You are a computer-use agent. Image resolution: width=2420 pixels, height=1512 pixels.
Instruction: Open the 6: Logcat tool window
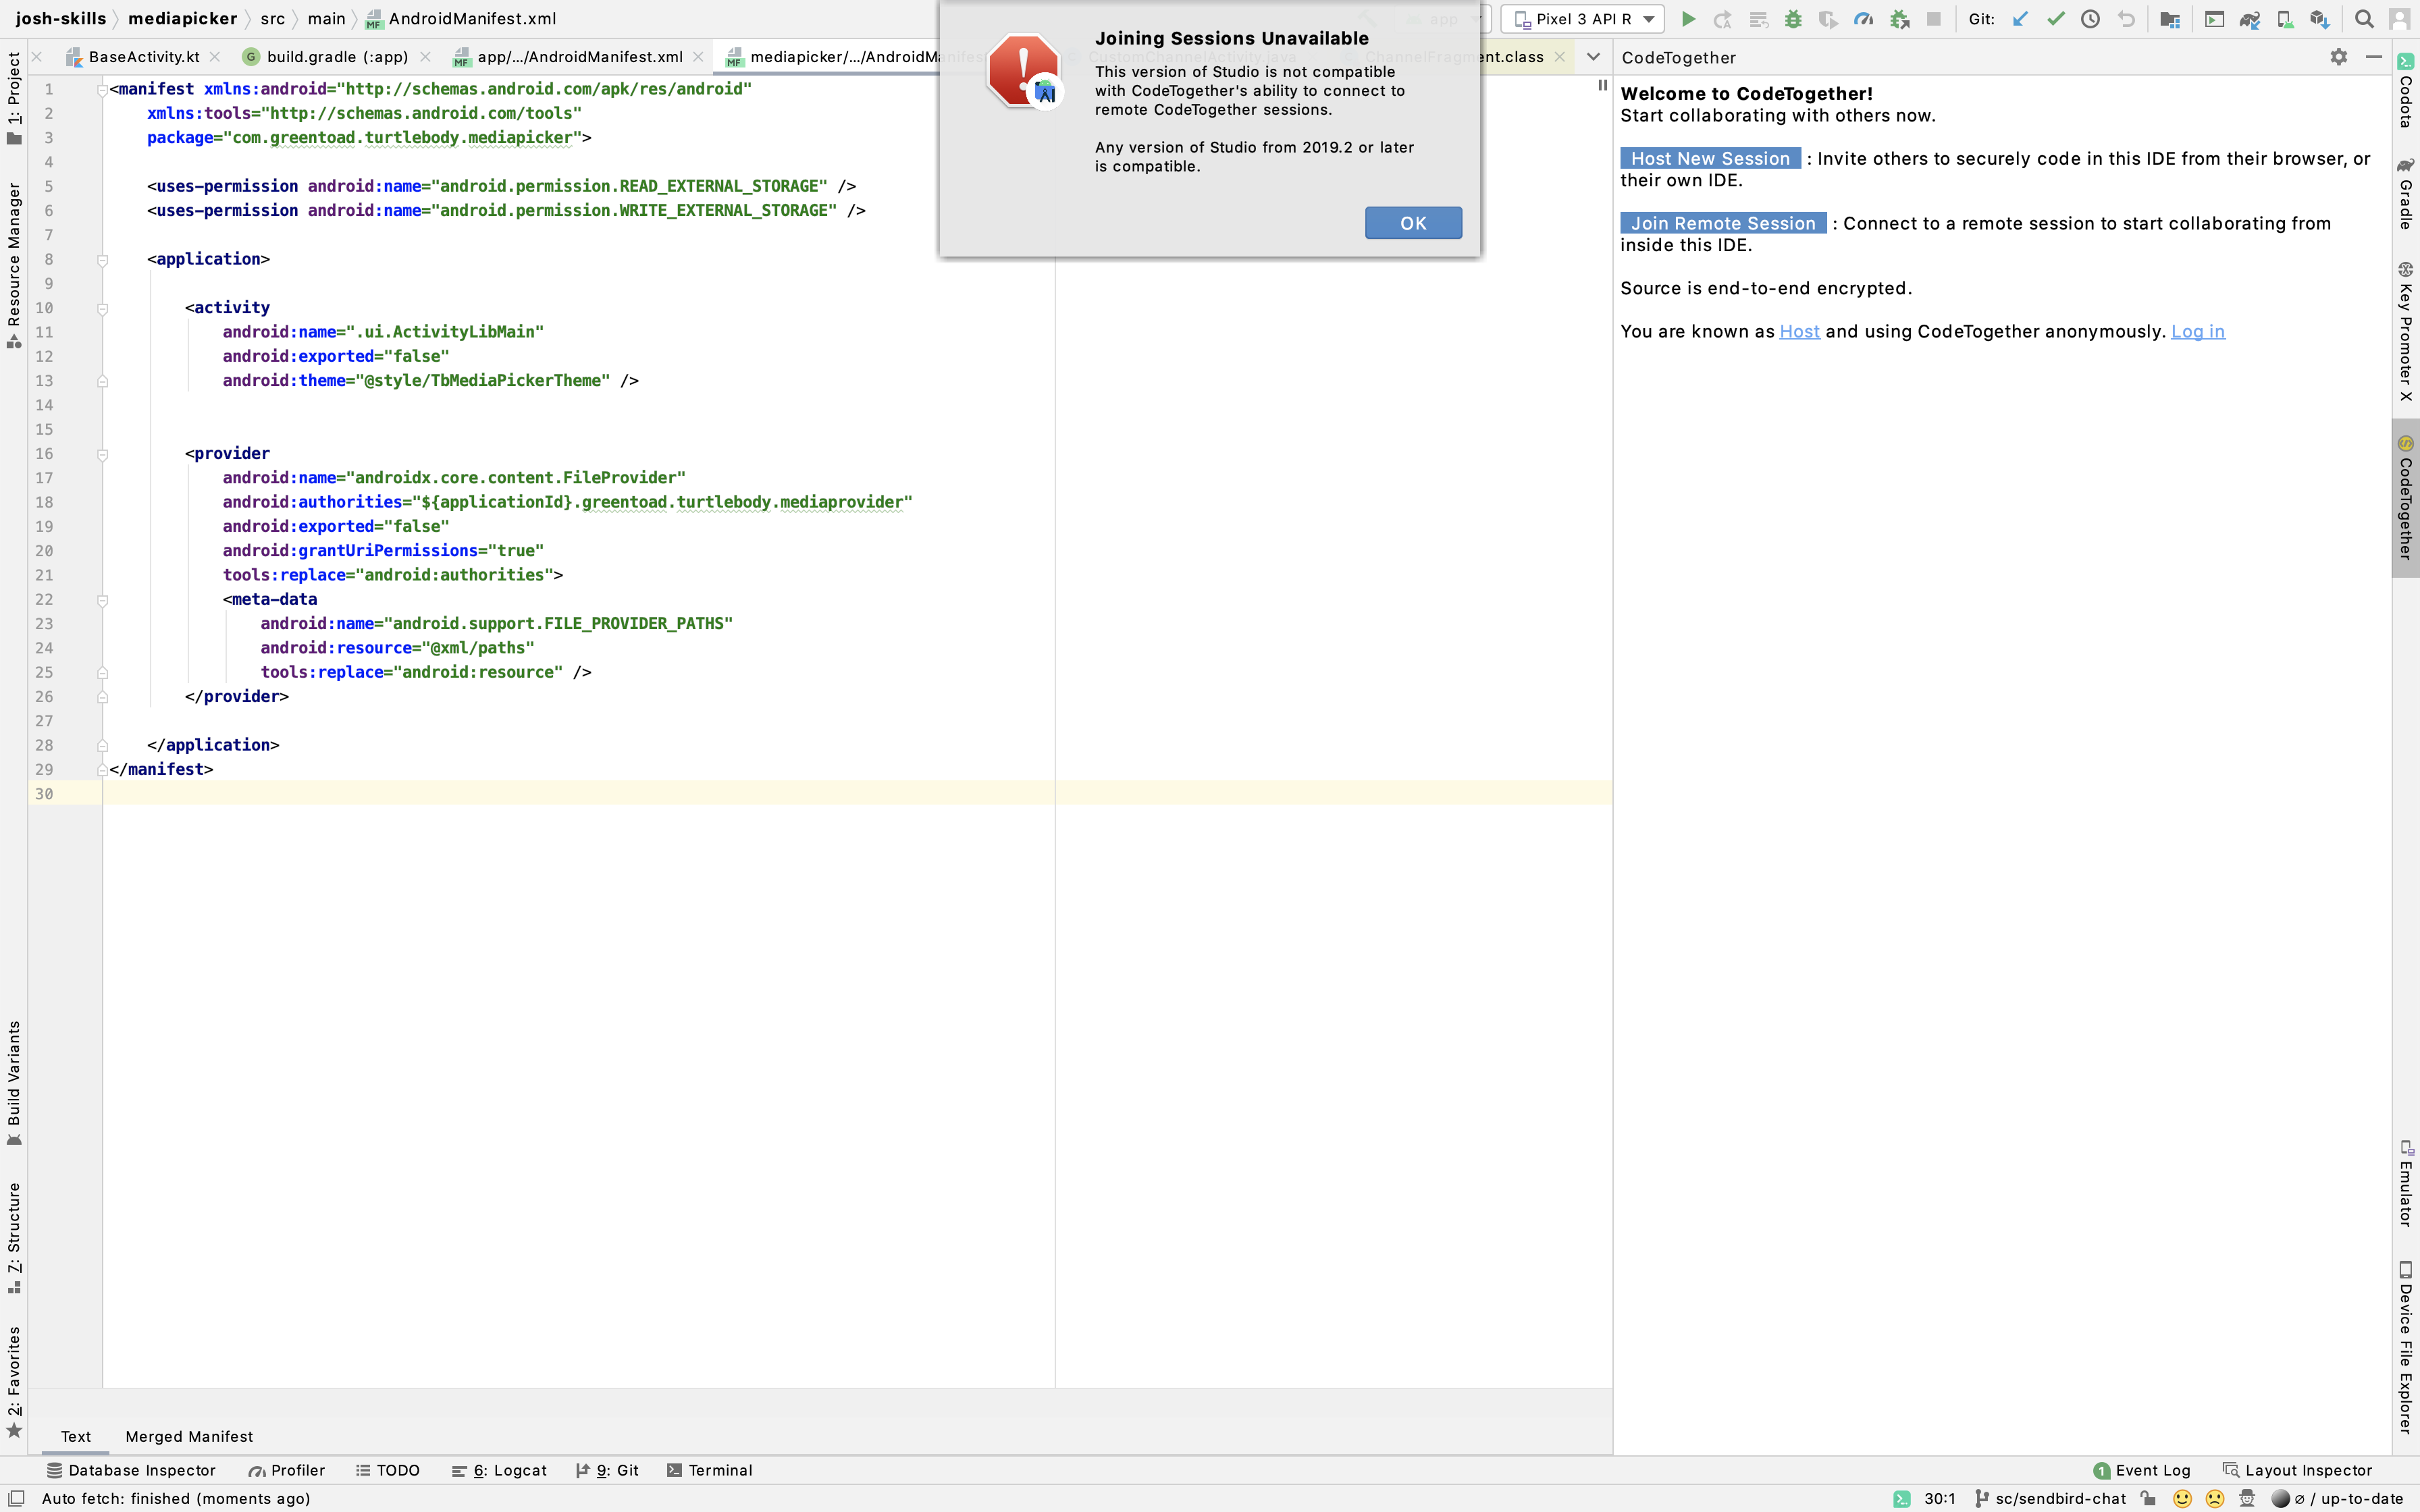click(499, 1470)
